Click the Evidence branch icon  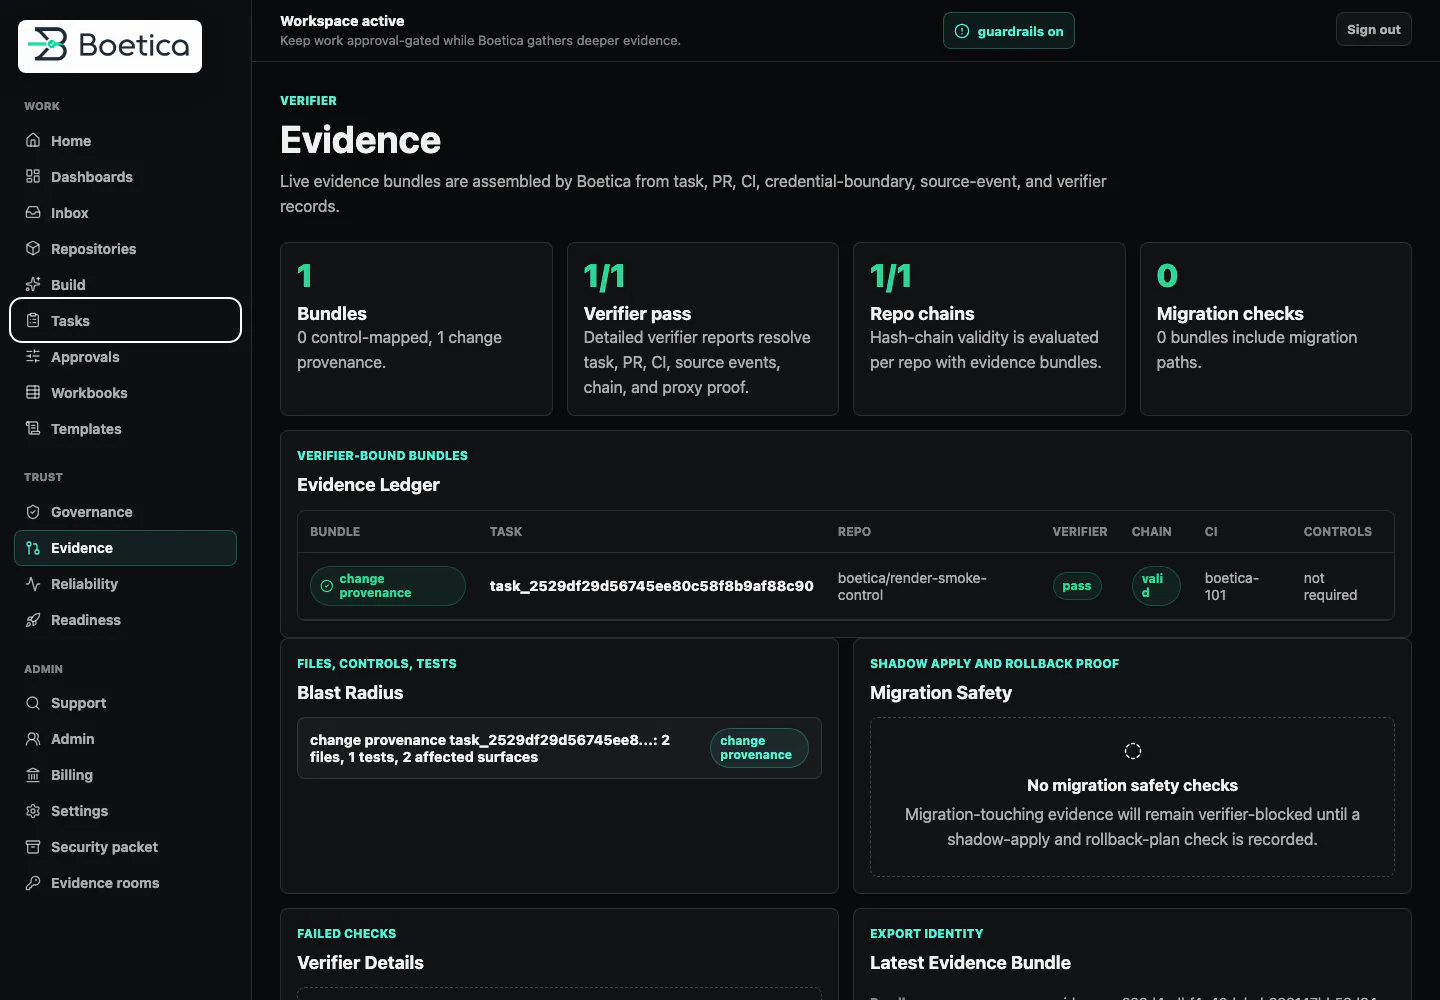tap(33, 548)
